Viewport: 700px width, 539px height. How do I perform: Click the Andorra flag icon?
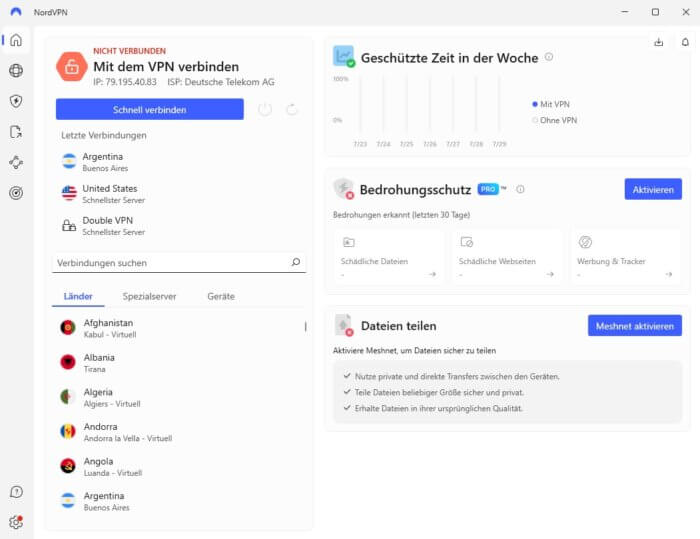point(68,431)
